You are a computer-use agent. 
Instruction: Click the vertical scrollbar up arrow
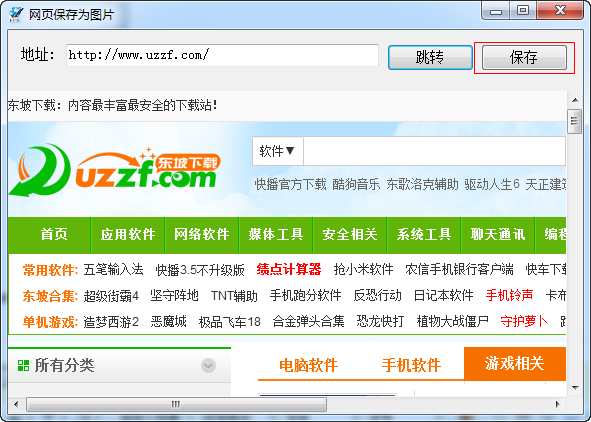pyautogui.click(x=575, y=100)
